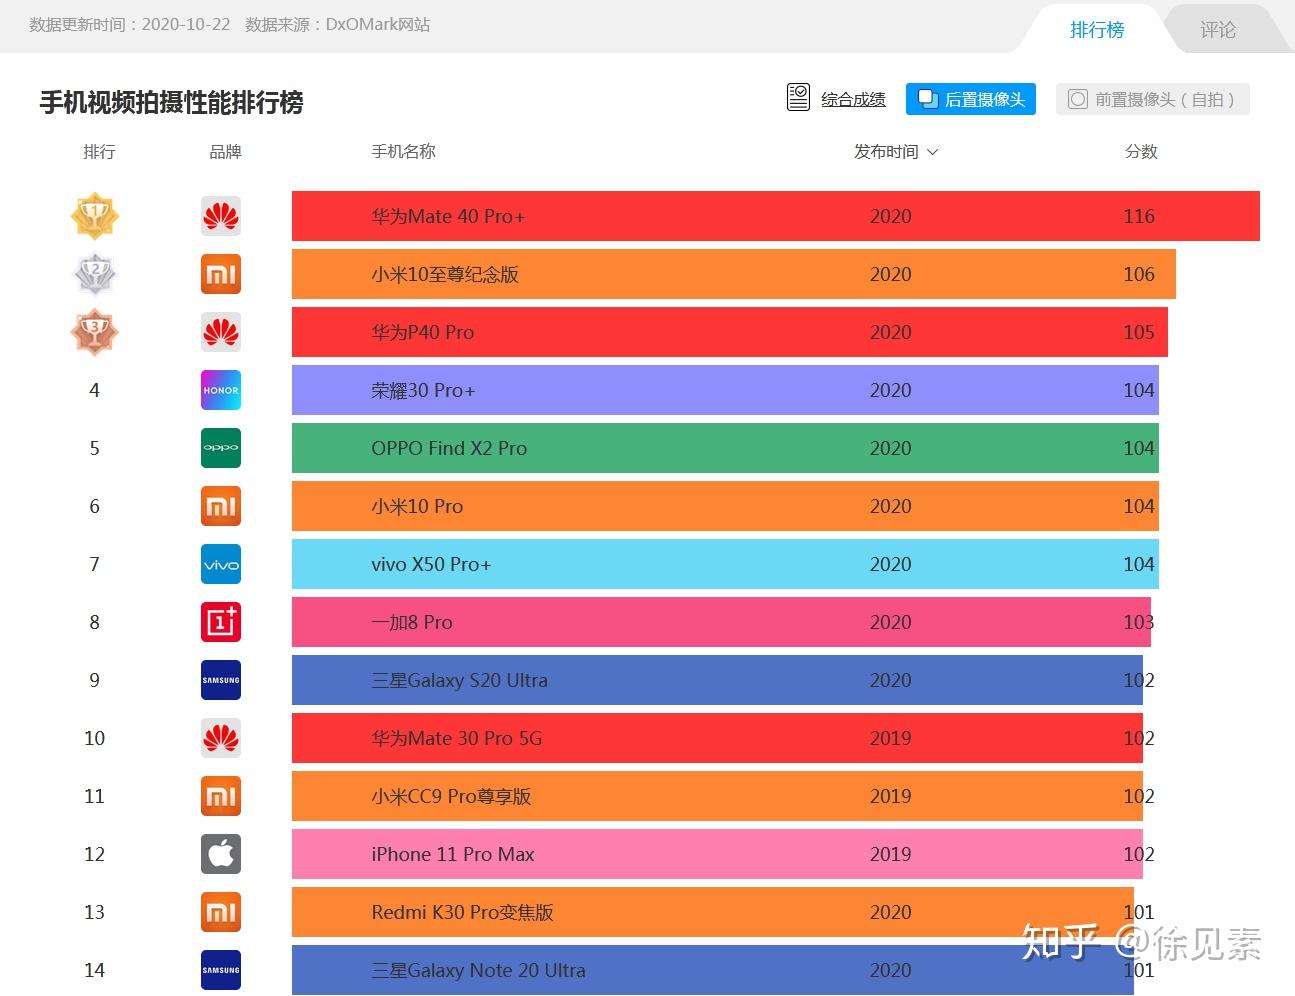Switch to 前置摄像头（自拍）front camera option
The height and width of the screenshot is (996, 1295).
point(1152,99)
